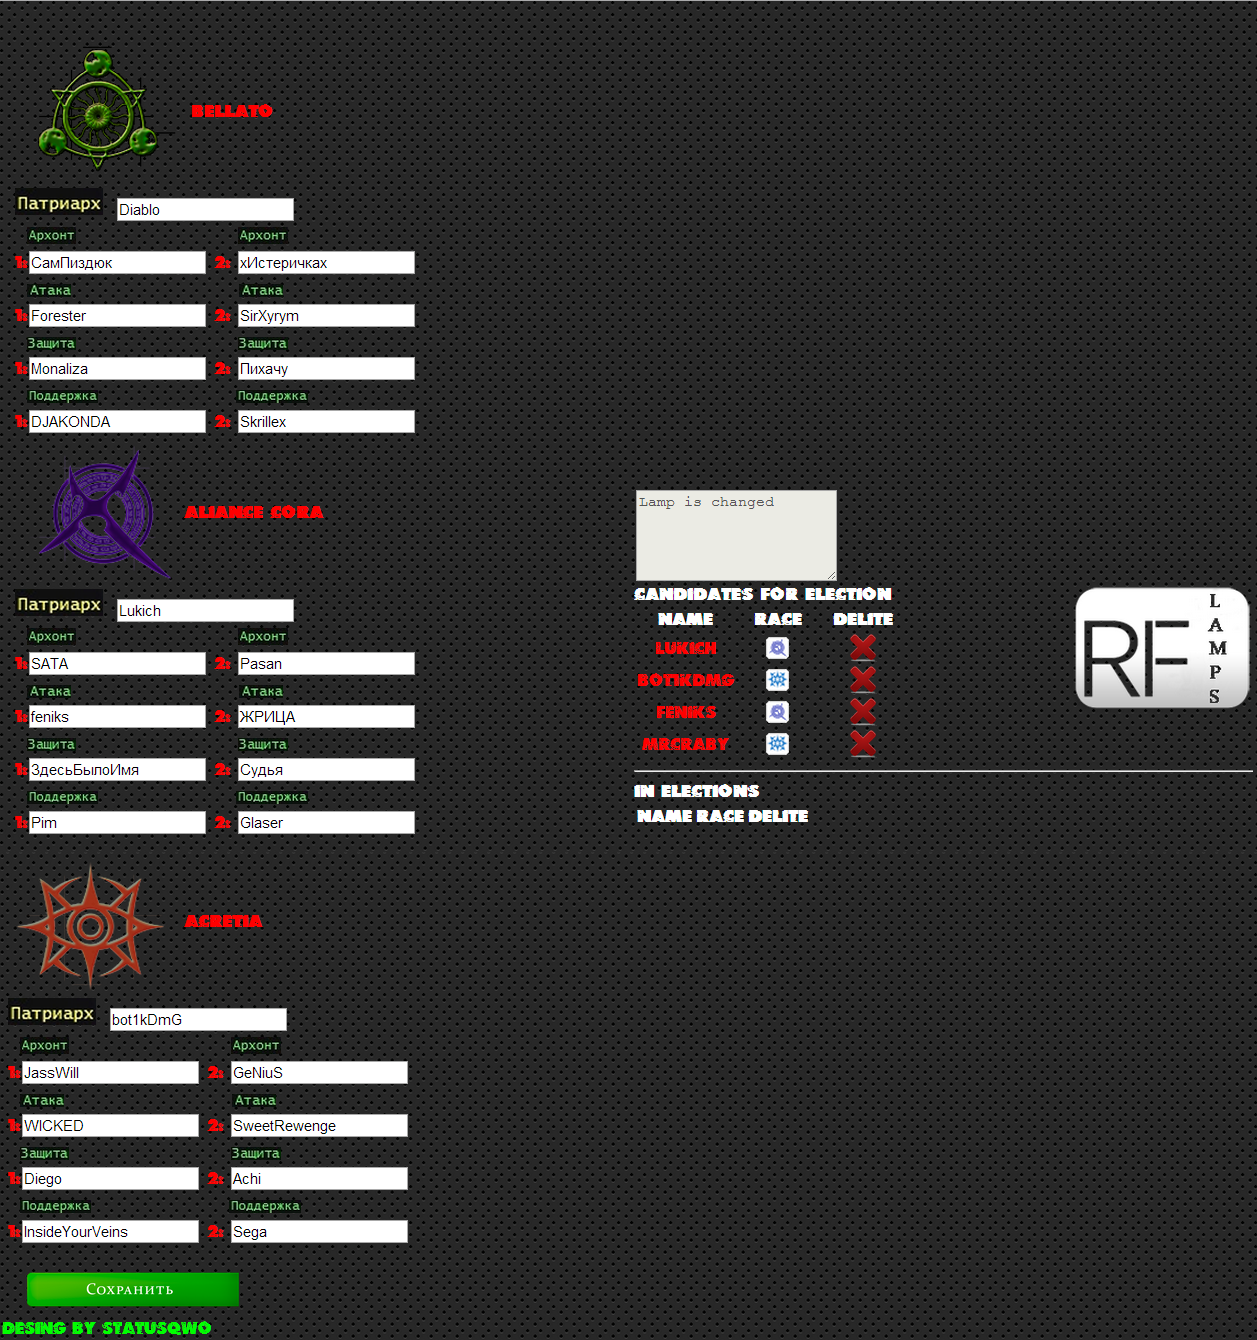Click the Pasan archon field
Image resolution: width=1257 pixels, height=1340 pixels.
click(x=326, y=663)
